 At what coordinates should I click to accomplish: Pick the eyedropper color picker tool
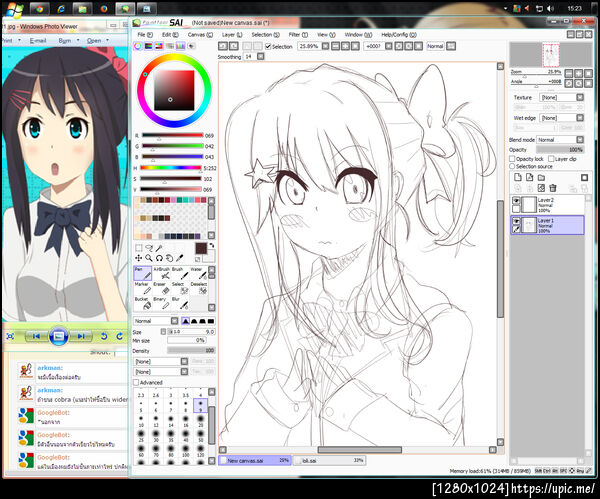click(179, 258)
